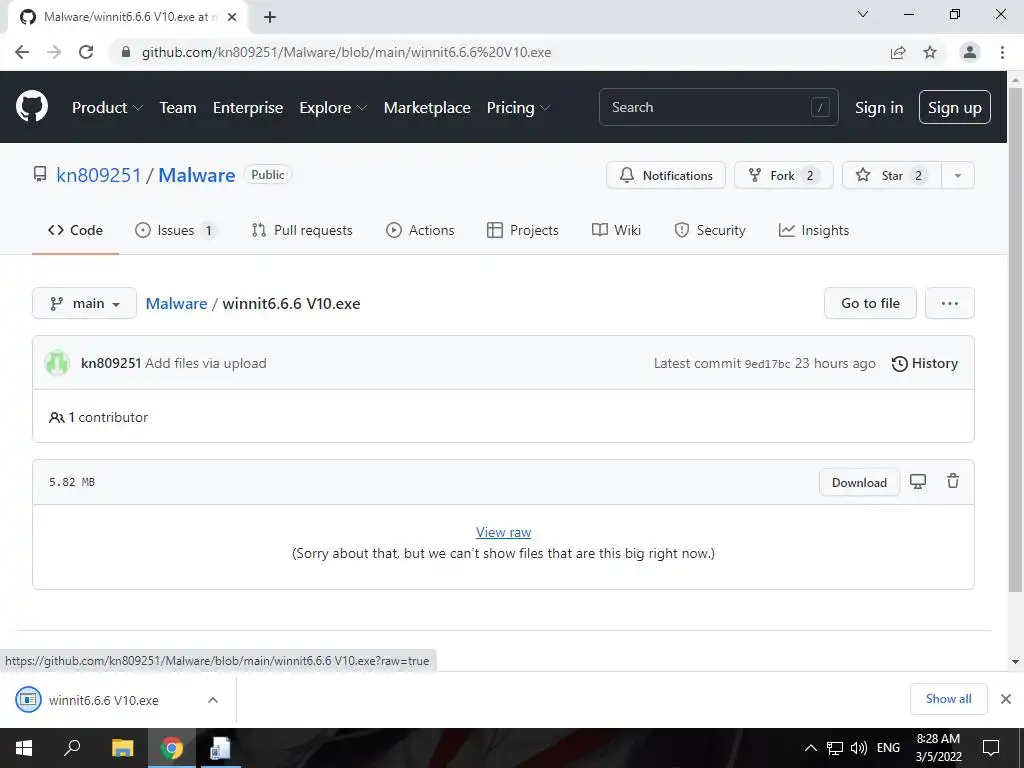This screenshot has width=1024, height=768.
Task: Switch to the Issues tab
Action: click(x=175, y=230)
